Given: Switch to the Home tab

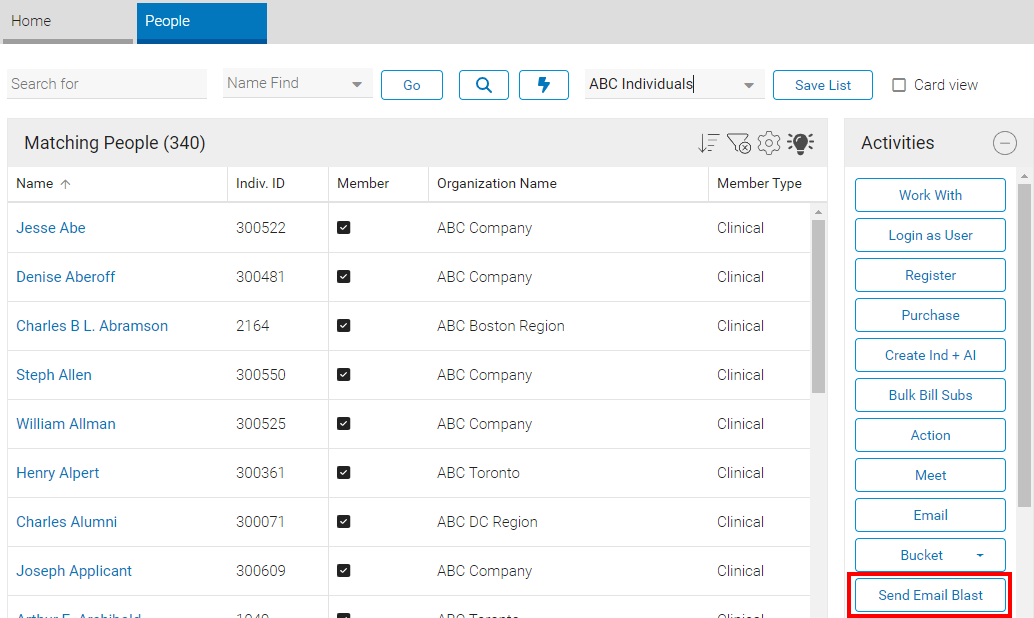Looking at the screenshot, I should coord(67,21).
